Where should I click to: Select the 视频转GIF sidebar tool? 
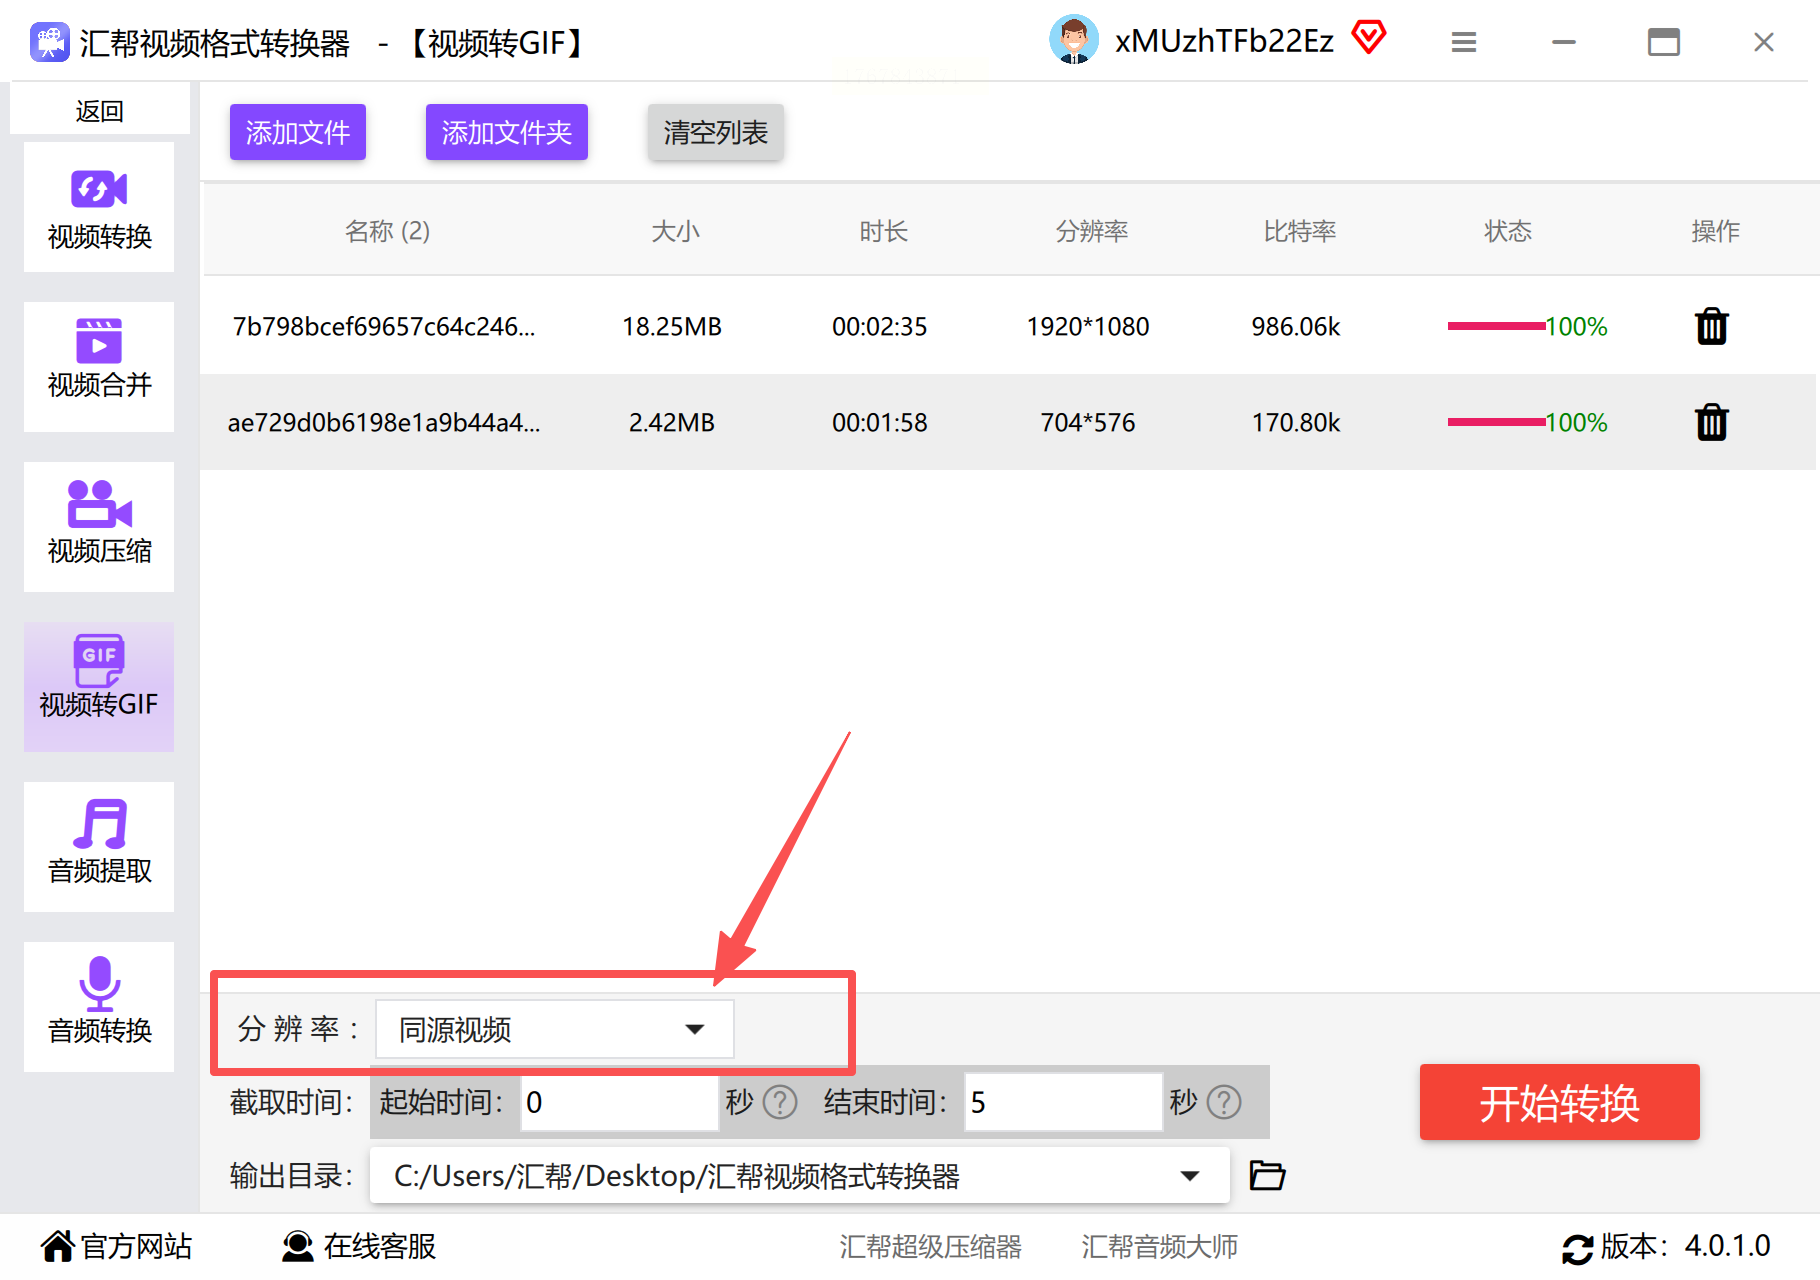(x=99, y=687)
